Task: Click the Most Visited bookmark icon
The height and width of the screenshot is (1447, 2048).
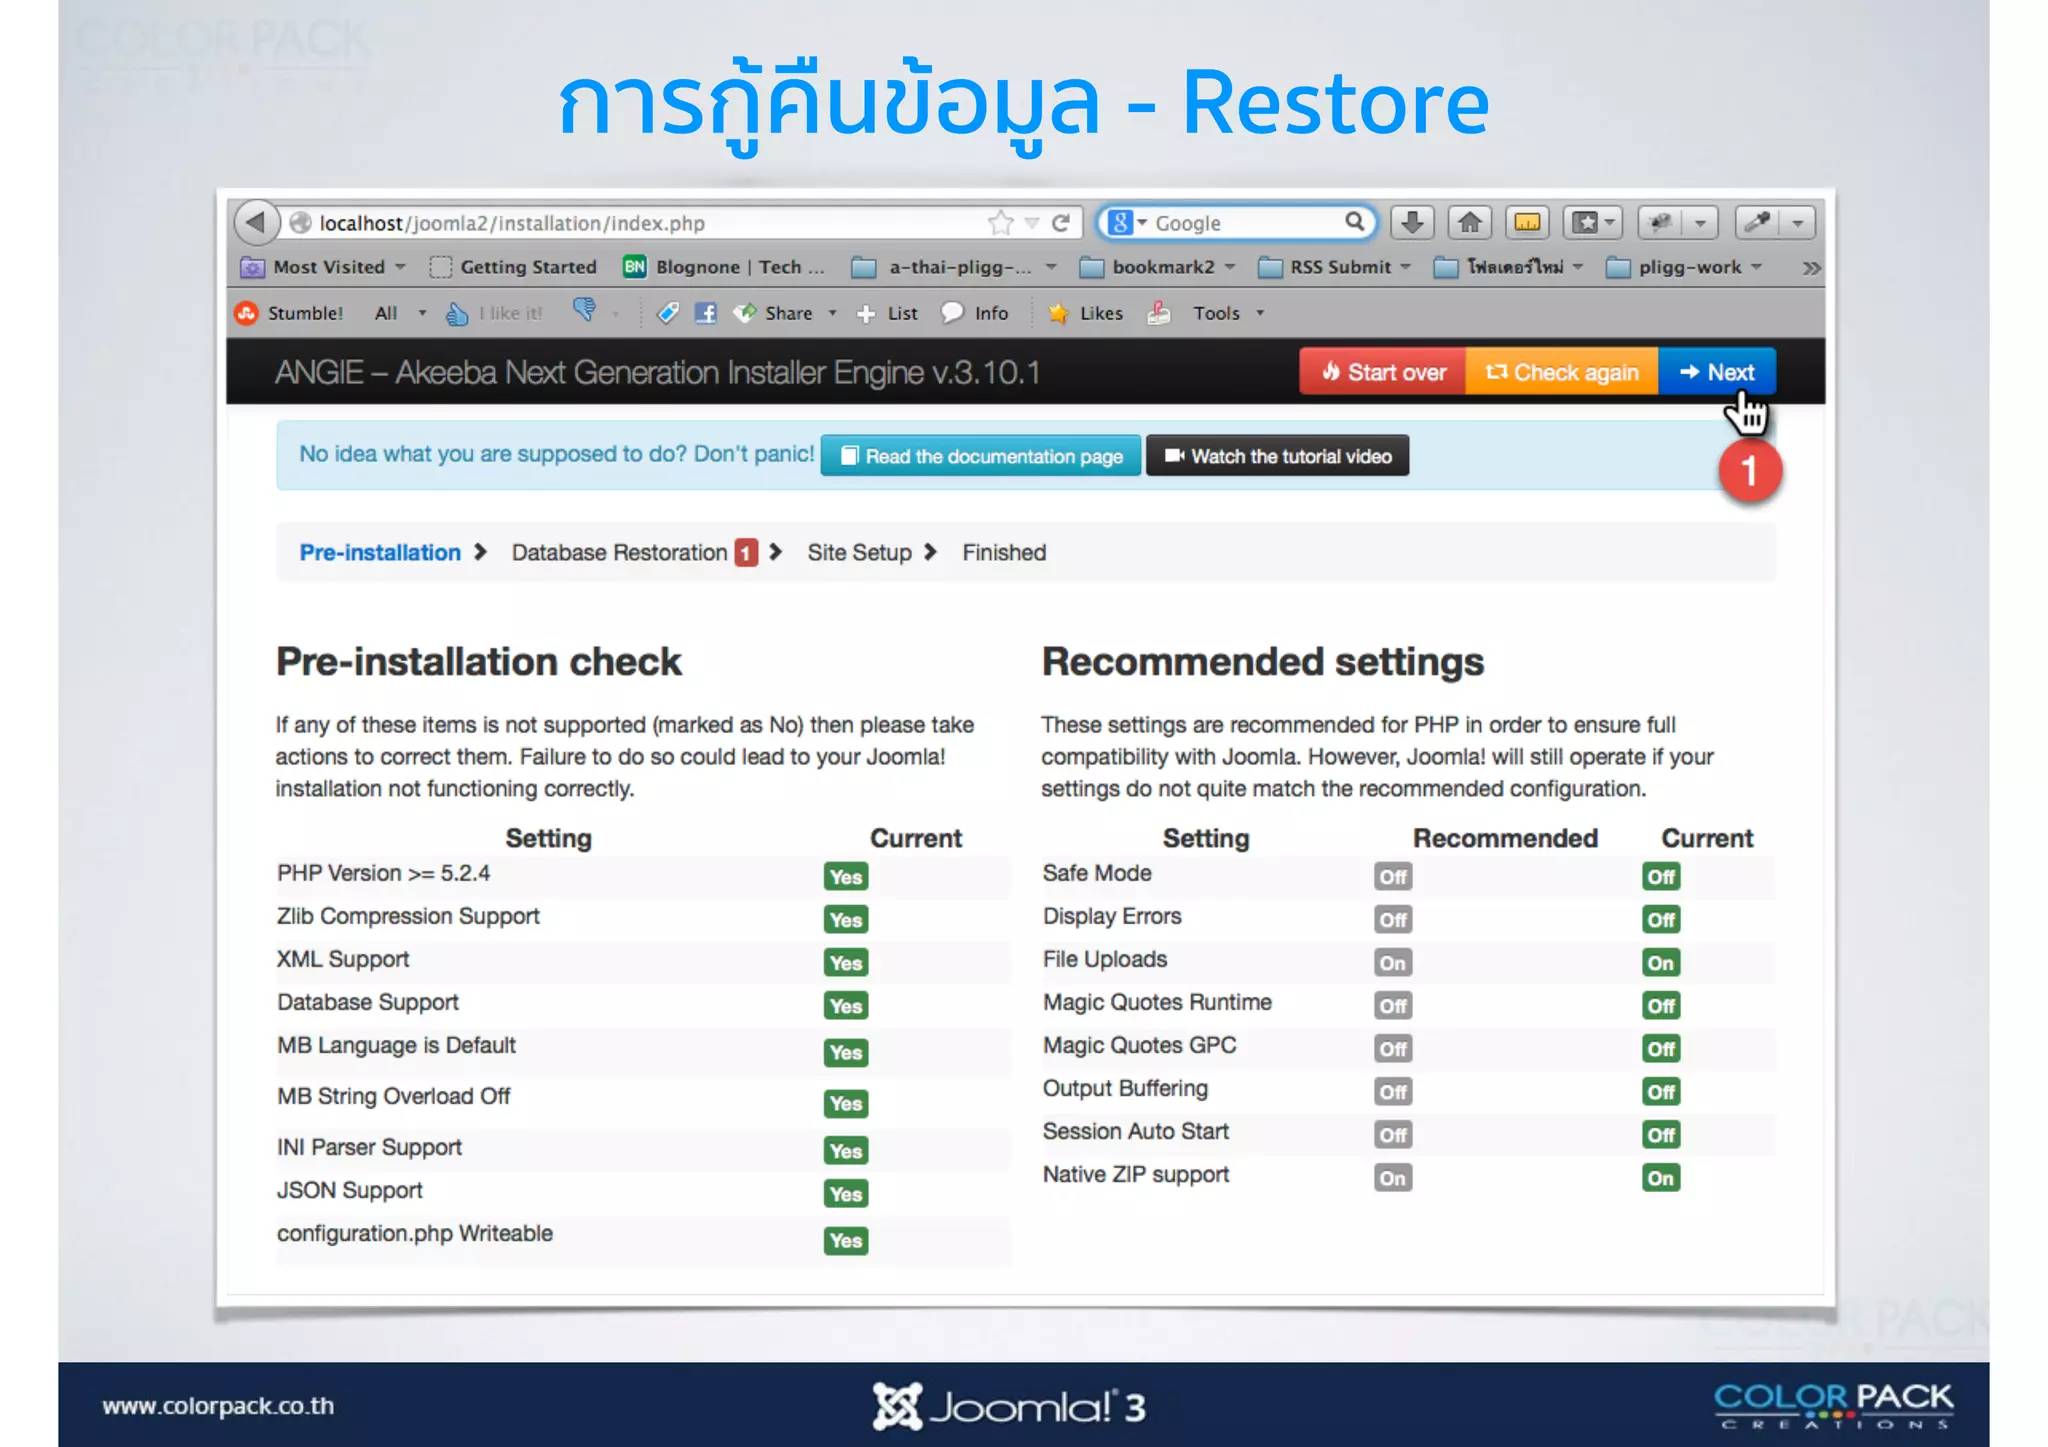Action: [x=252, y=267]
